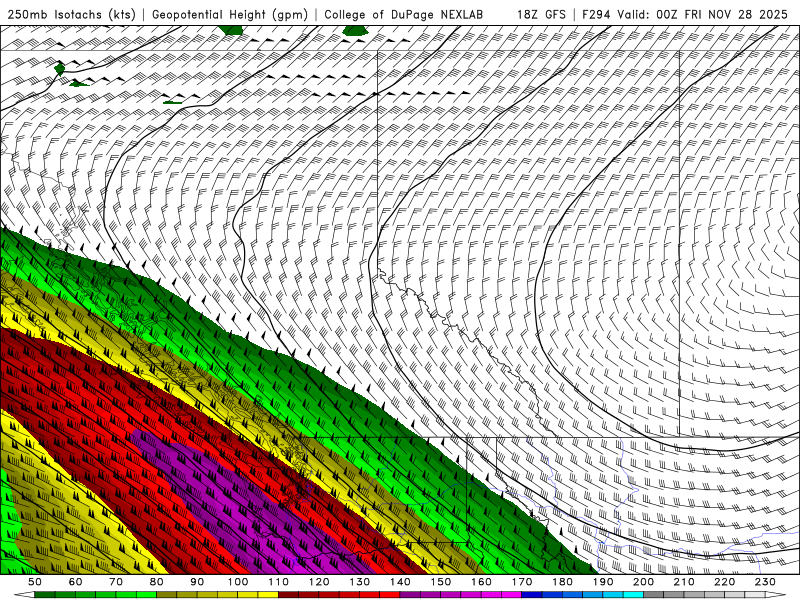Click the 150 legend label
Viewport: 800px width, 600px height.
(x=441, y=582)
